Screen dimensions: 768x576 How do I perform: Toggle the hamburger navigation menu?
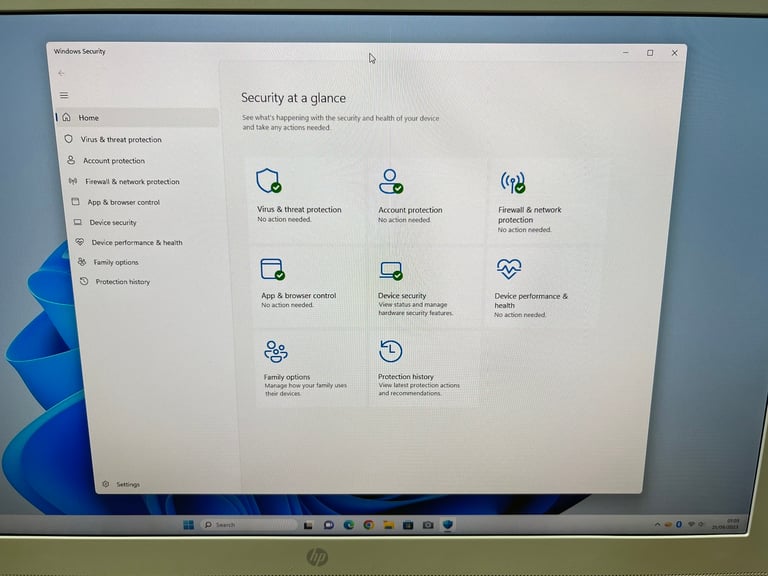click(64, 95)
